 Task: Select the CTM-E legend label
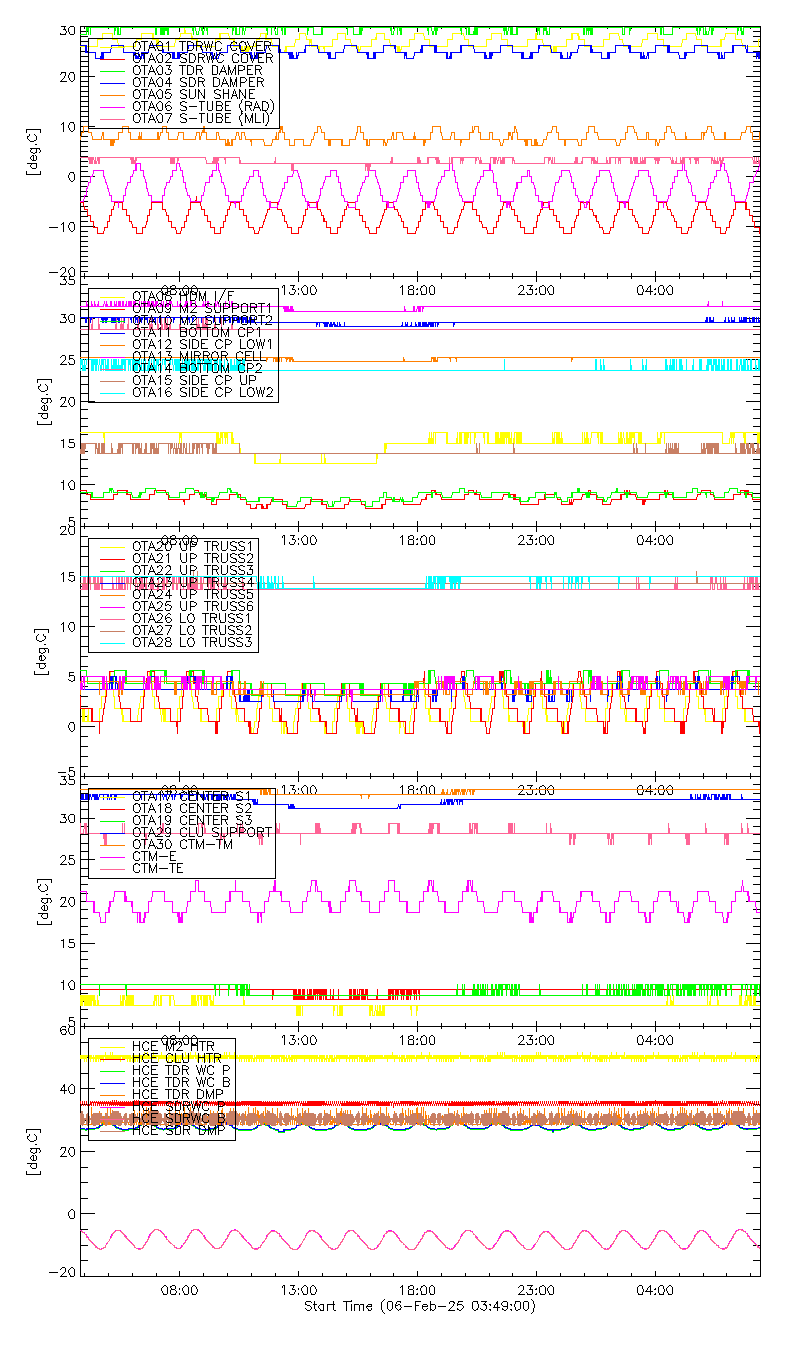pyautogui.click(x=154, y=855)
